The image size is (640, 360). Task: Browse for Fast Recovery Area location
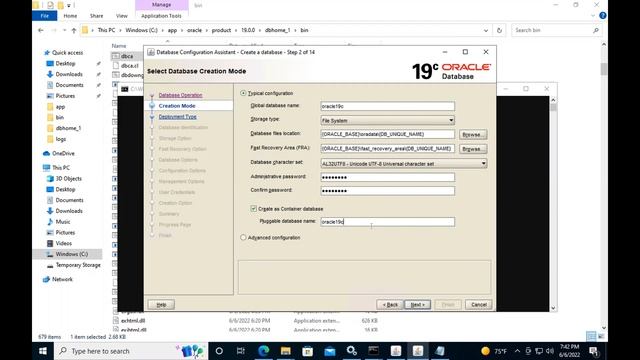pyautogui.click(x=473, y=149)
